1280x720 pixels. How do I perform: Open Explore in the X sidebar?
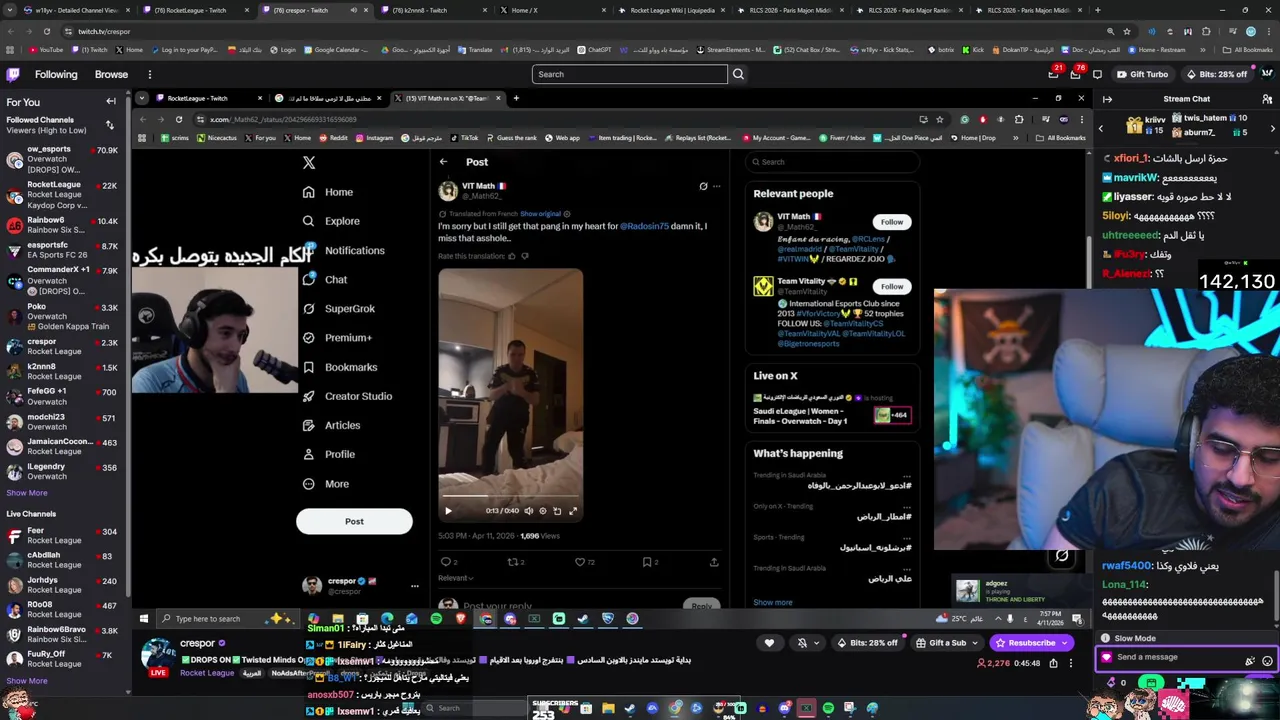(331, 221)
